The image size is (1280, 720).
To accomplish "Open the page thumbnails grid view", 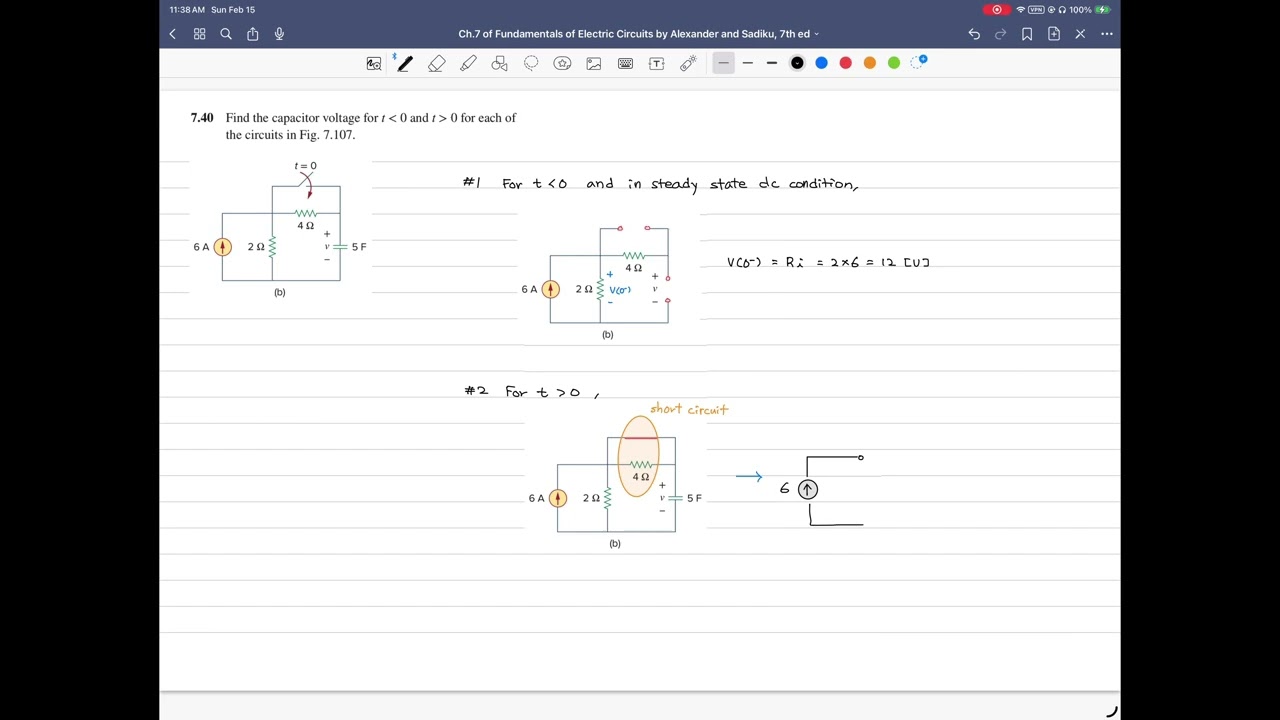I will (x=199, y=34).
